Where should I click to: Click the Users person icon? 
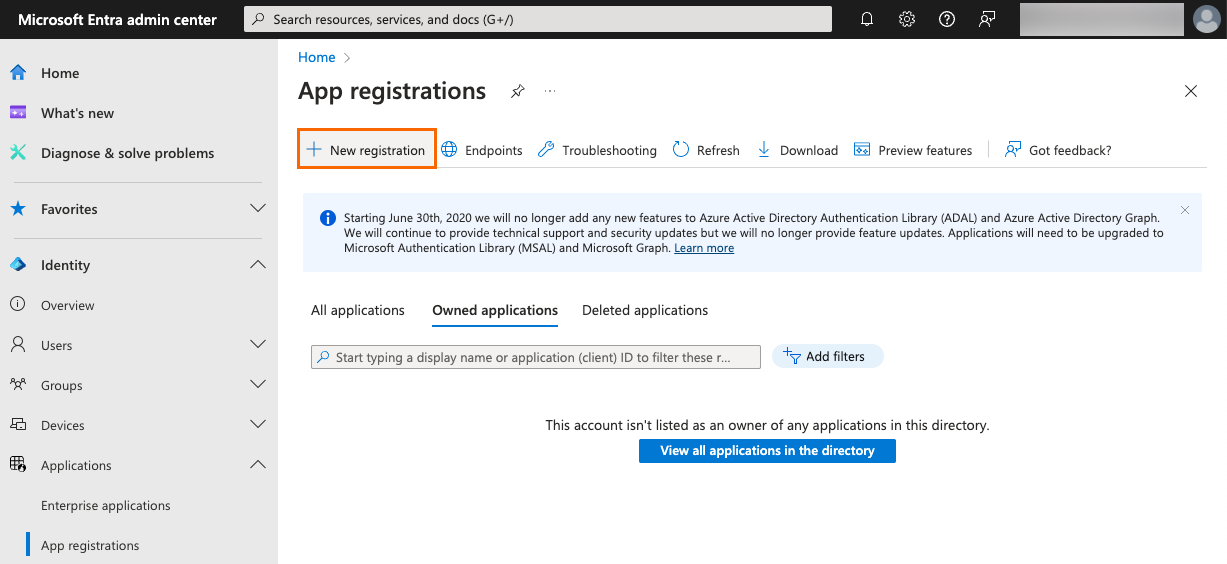[x=18, y=345]
